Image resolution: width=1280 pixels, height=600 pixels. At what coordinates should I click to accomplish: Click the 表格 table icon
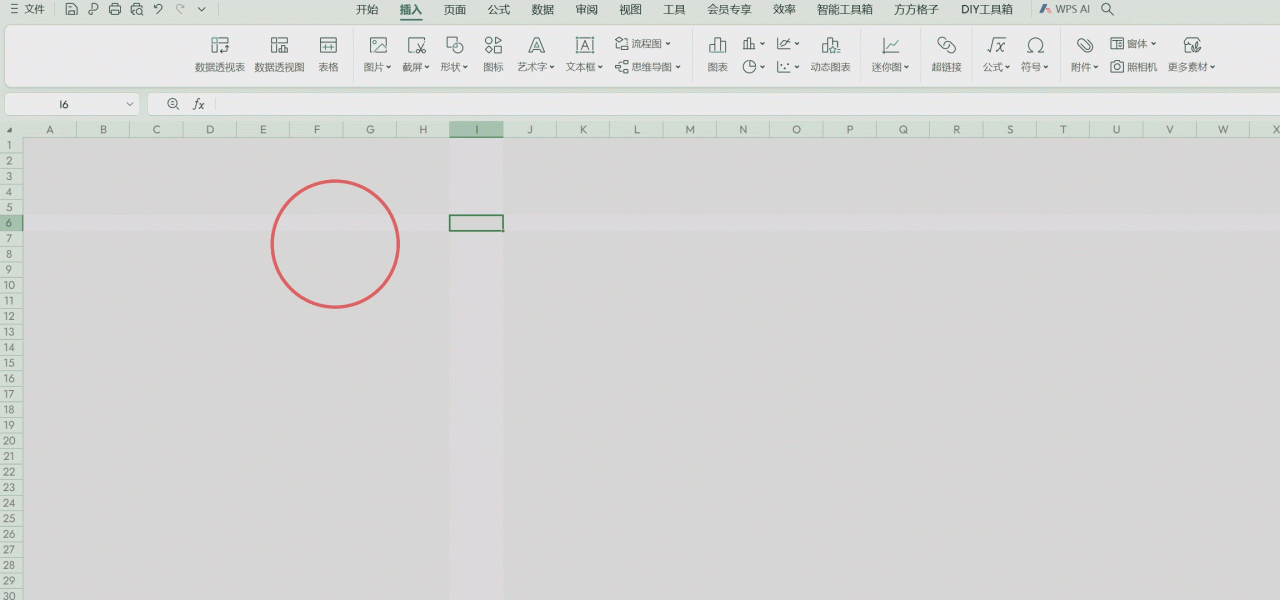pos(328,55)
